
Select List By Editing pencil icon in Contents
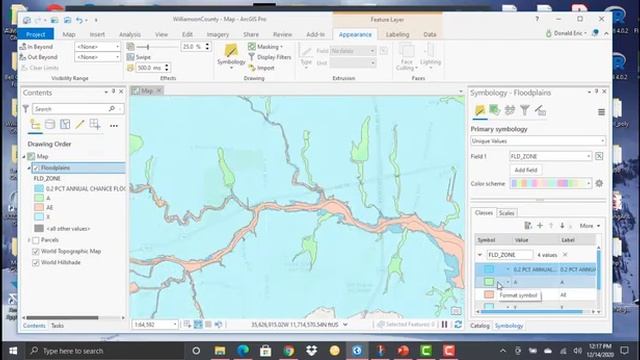80,124
